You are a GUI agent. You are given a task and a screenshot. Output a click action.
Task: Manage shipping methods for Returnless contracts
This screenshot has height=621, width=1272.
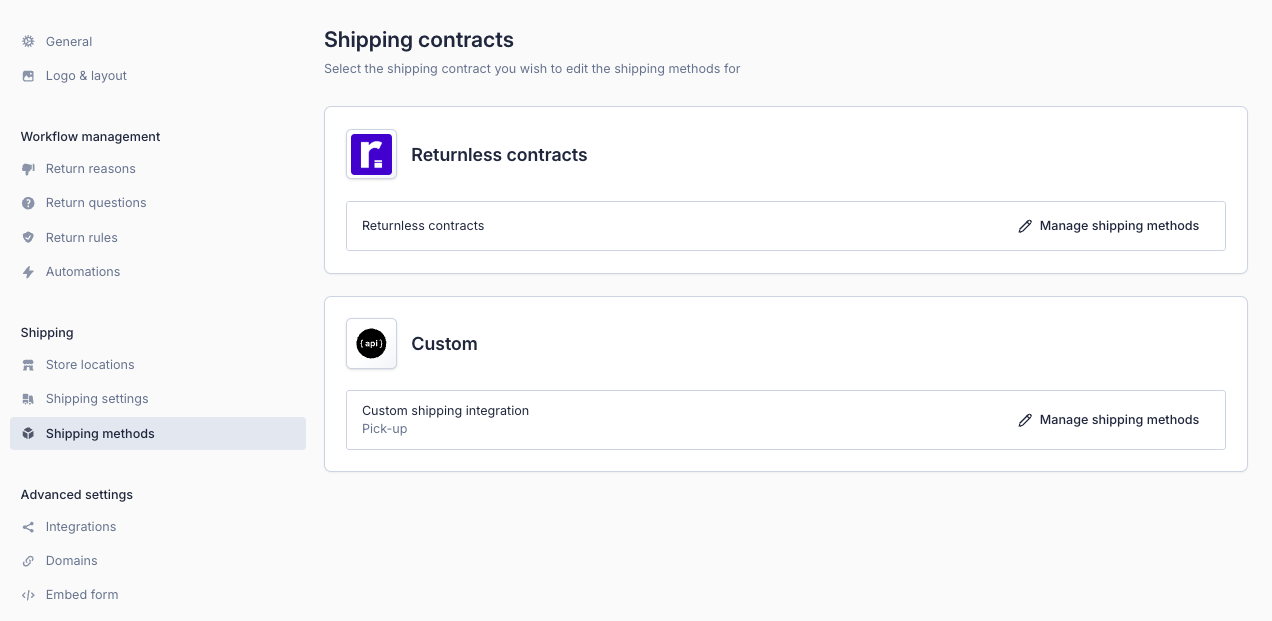click(x=1118, y=226)
